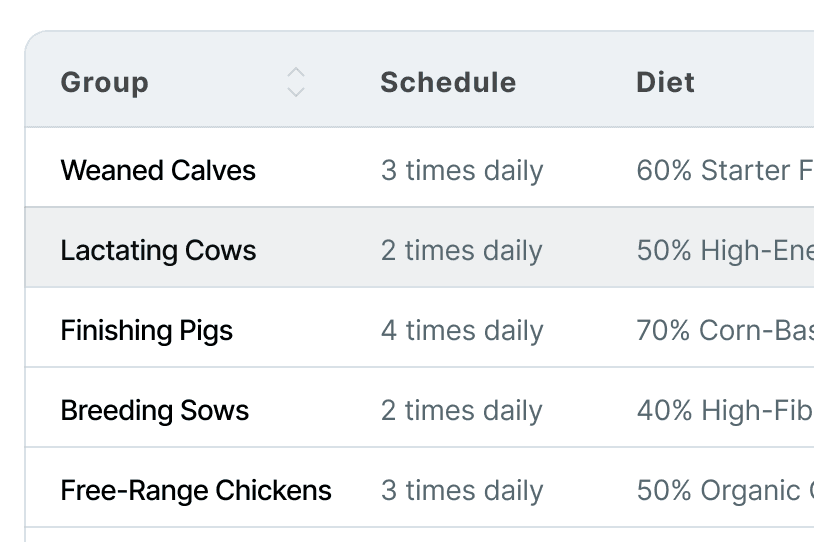Select the Free-Range Chickens group name
814x542 pixels.
click(196, 490)
